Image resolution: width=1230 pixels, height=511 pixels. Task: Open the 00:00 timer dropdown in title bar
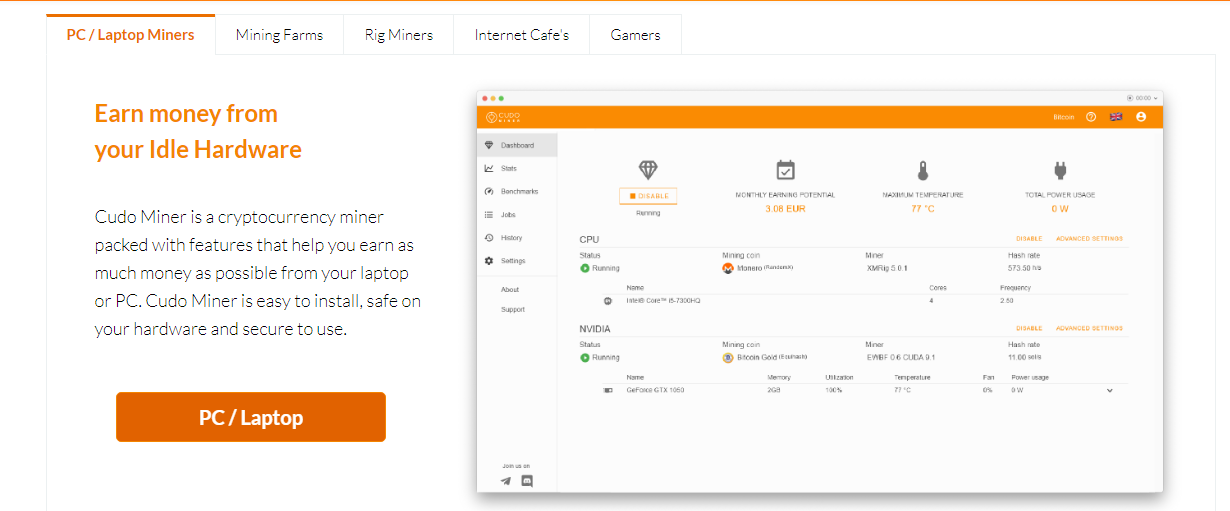pos(1142,98)
